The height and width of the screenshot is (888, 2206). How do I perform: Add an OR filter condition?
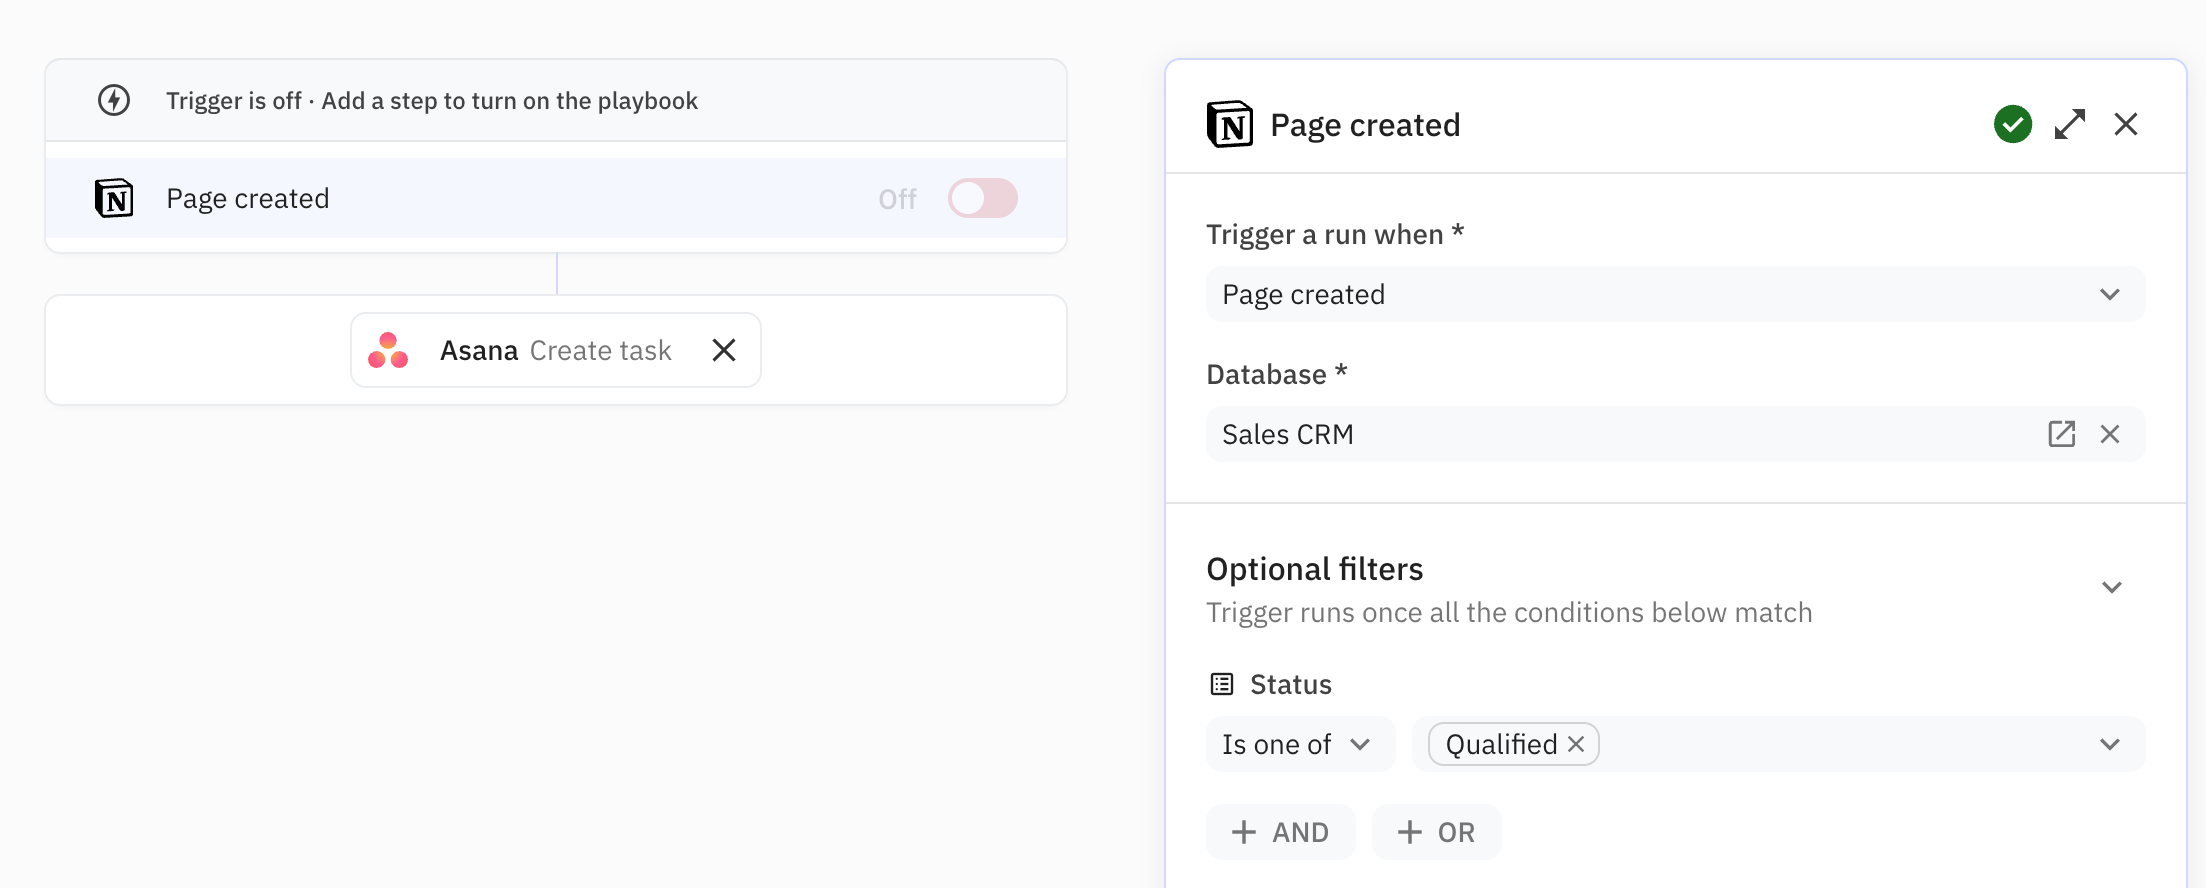(1436, 832)
